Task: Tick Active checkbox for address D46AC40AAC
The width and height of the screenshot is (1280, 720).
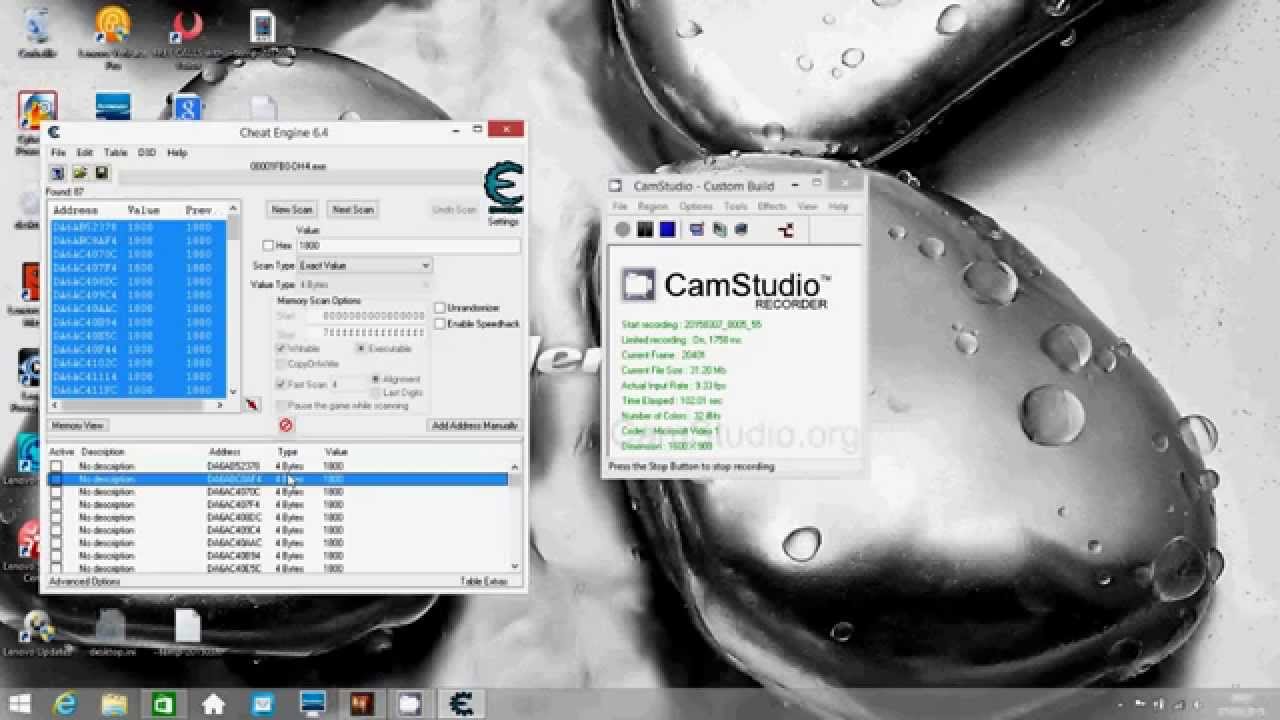Action: tap(56, 543)
